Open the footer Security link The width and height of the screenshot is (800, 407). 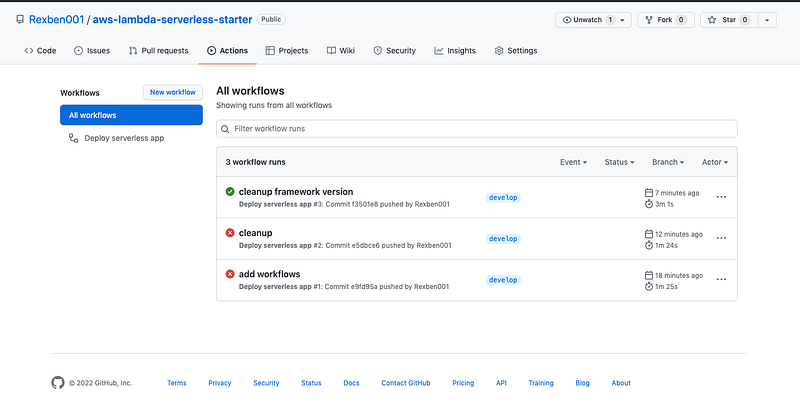(266, 383)
